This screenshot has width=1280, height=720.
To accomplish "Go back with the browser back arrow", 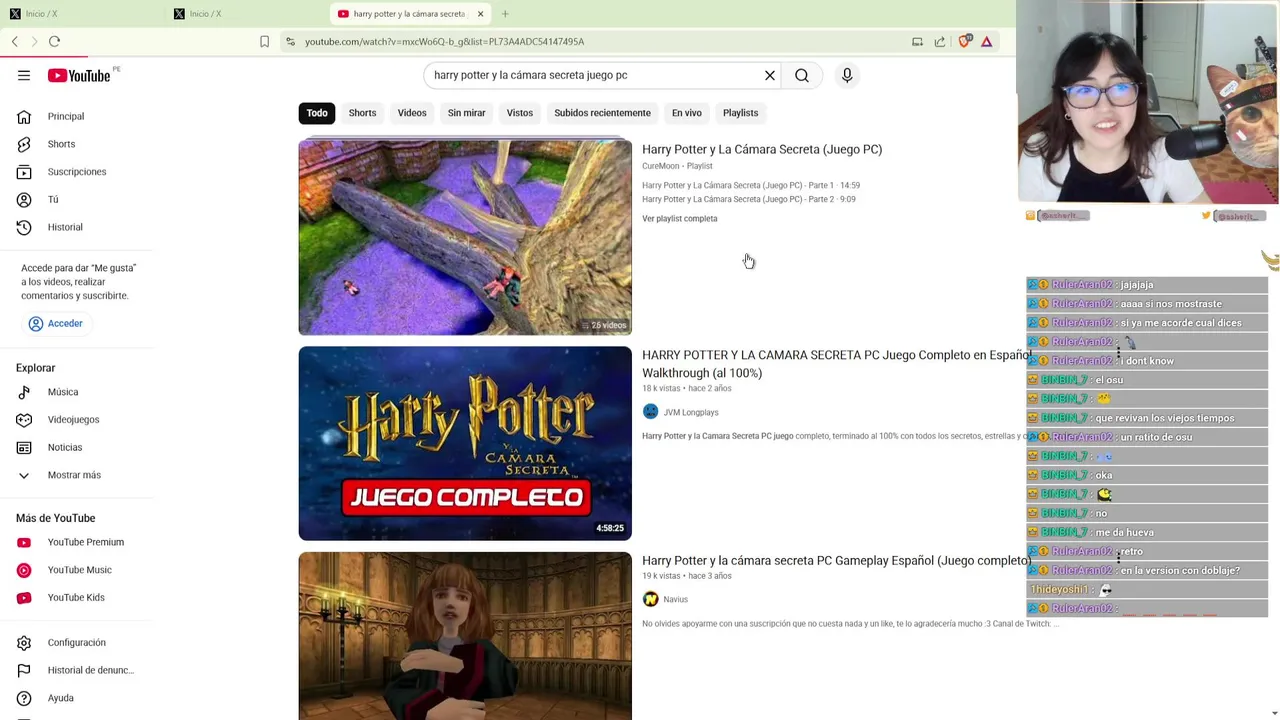I will 15,41.
